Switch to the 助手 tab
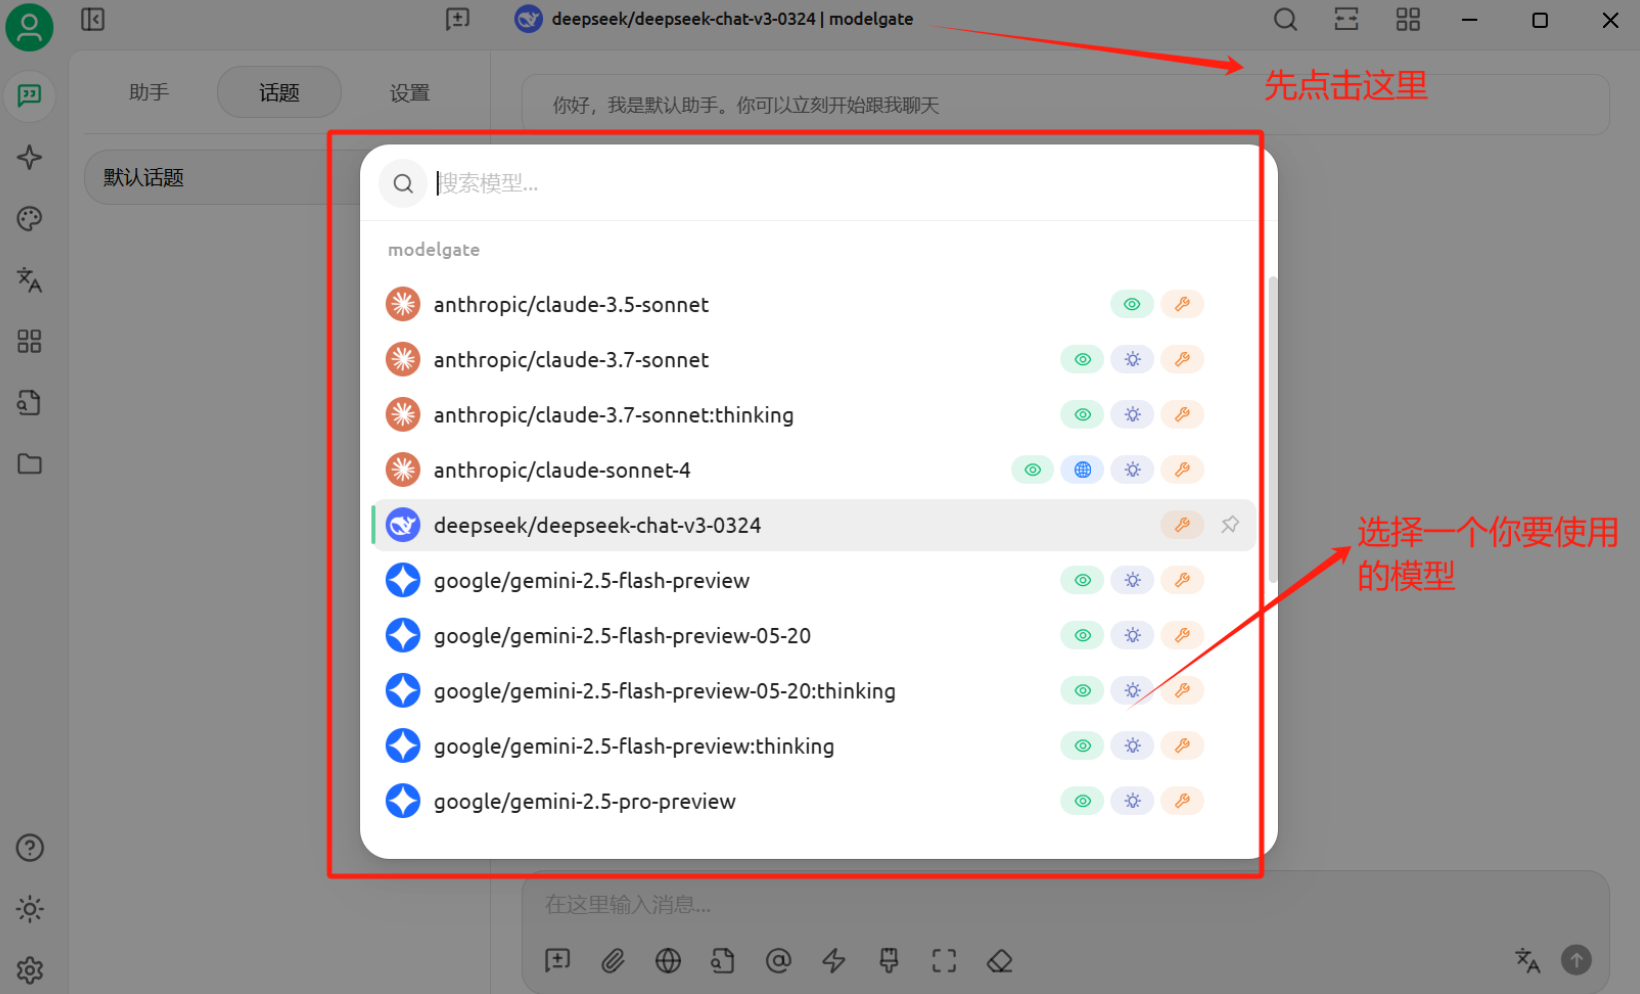The height and width of the screenshot is (994, 1640). (x=149, y=93)
